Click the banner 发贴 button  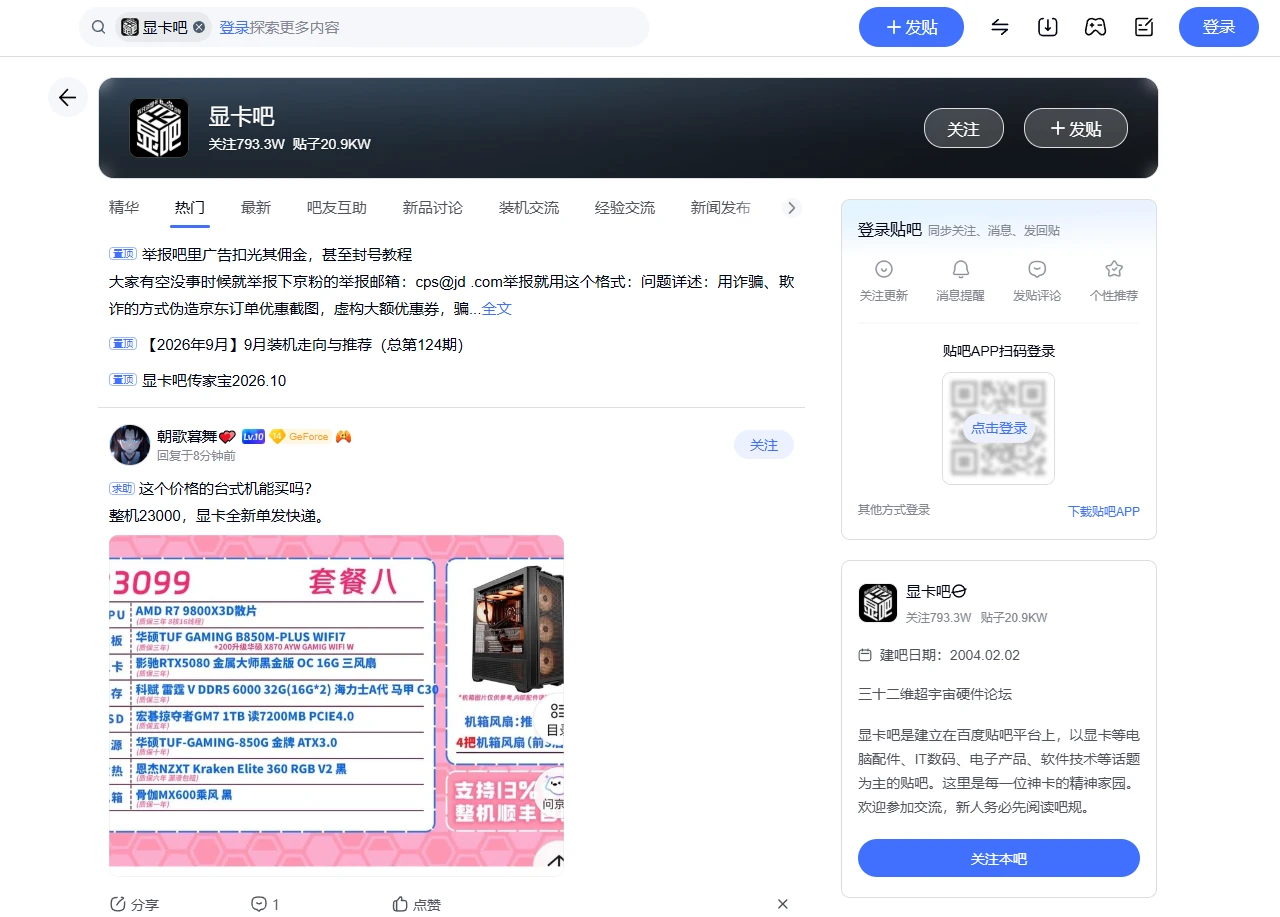(1076, 128)
